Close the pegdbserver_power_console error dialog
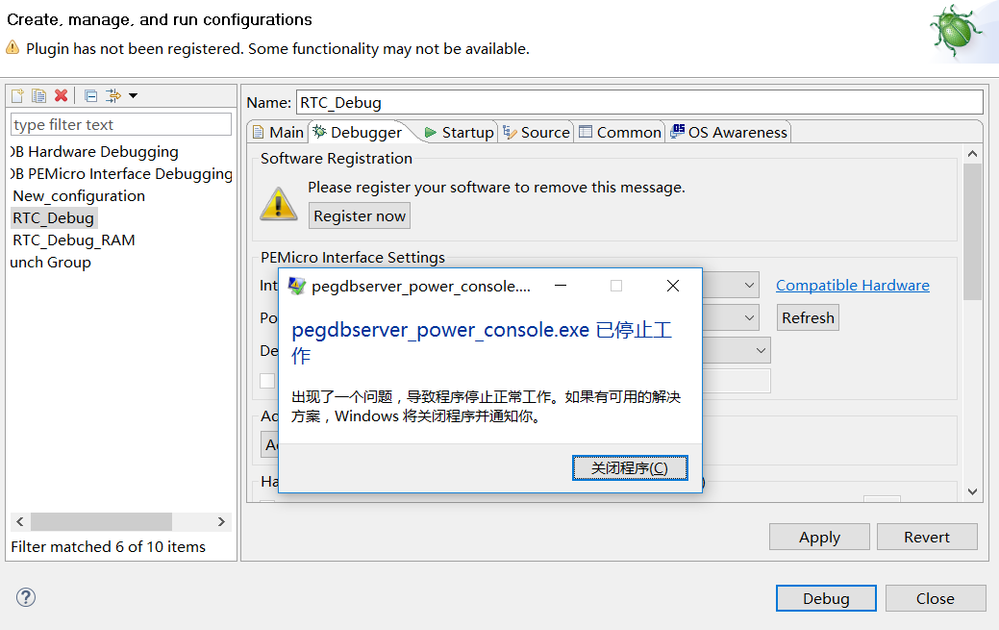Image resolution: width=999 pixels, height=630 pixels. click(673, 286)
